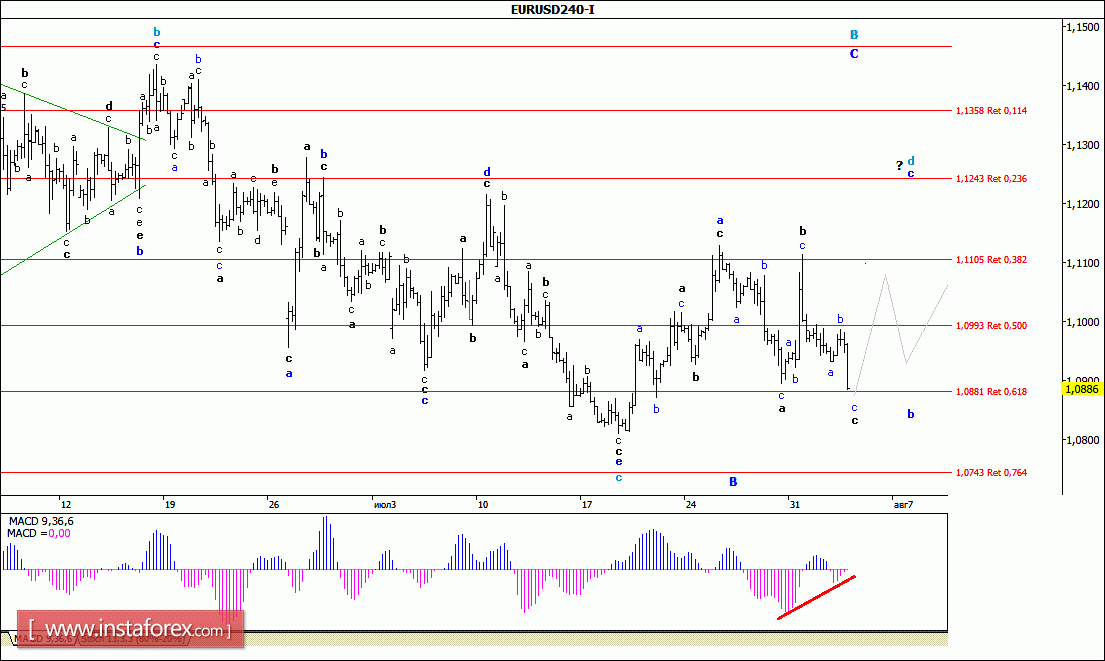Click the 1,1105 Ret 0,382 level label

991,259
